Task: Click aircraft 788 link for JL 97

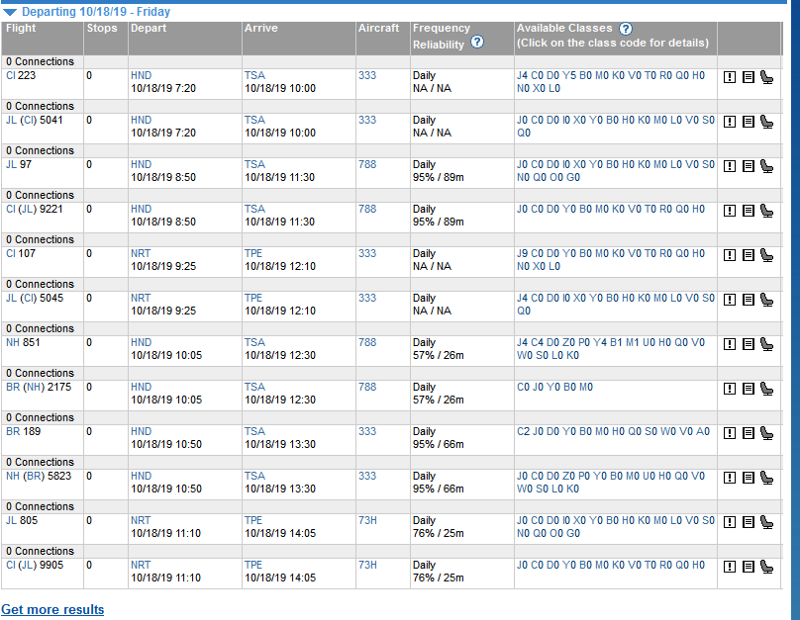Action: click(367, 164)
